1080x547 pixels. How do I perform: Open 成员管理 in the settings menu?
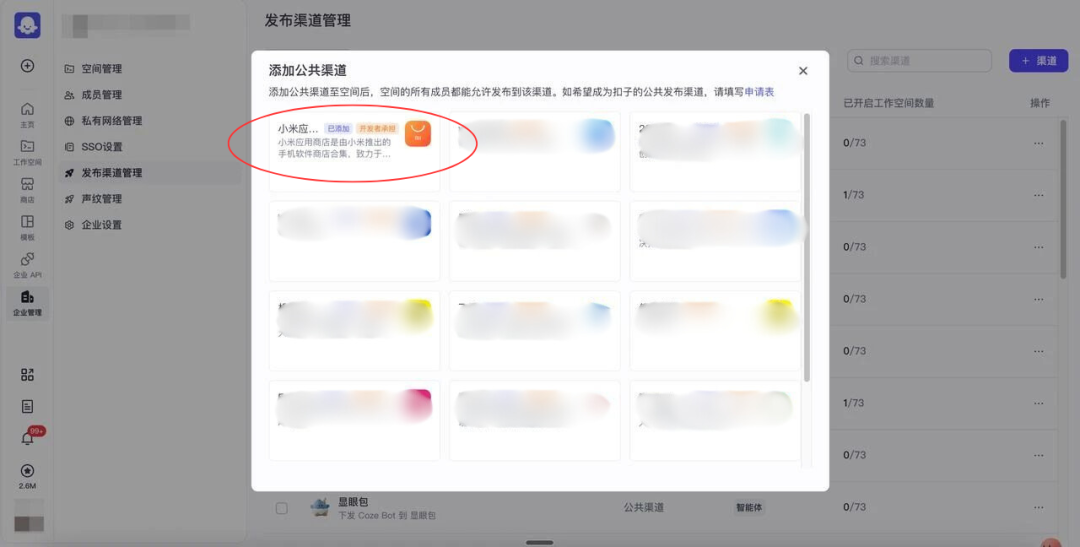[x=102, y=95]
